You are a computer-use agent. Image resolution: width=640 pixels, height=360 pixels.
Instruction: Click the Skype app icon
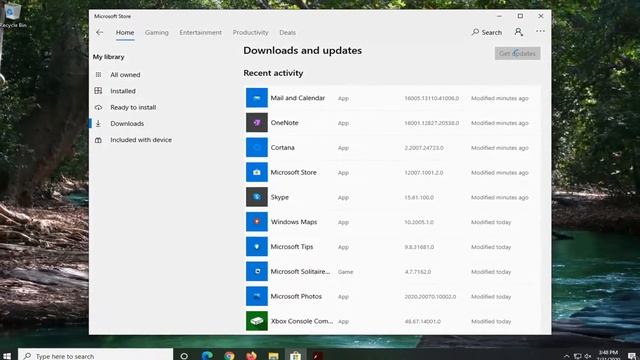tap(257, 197)
